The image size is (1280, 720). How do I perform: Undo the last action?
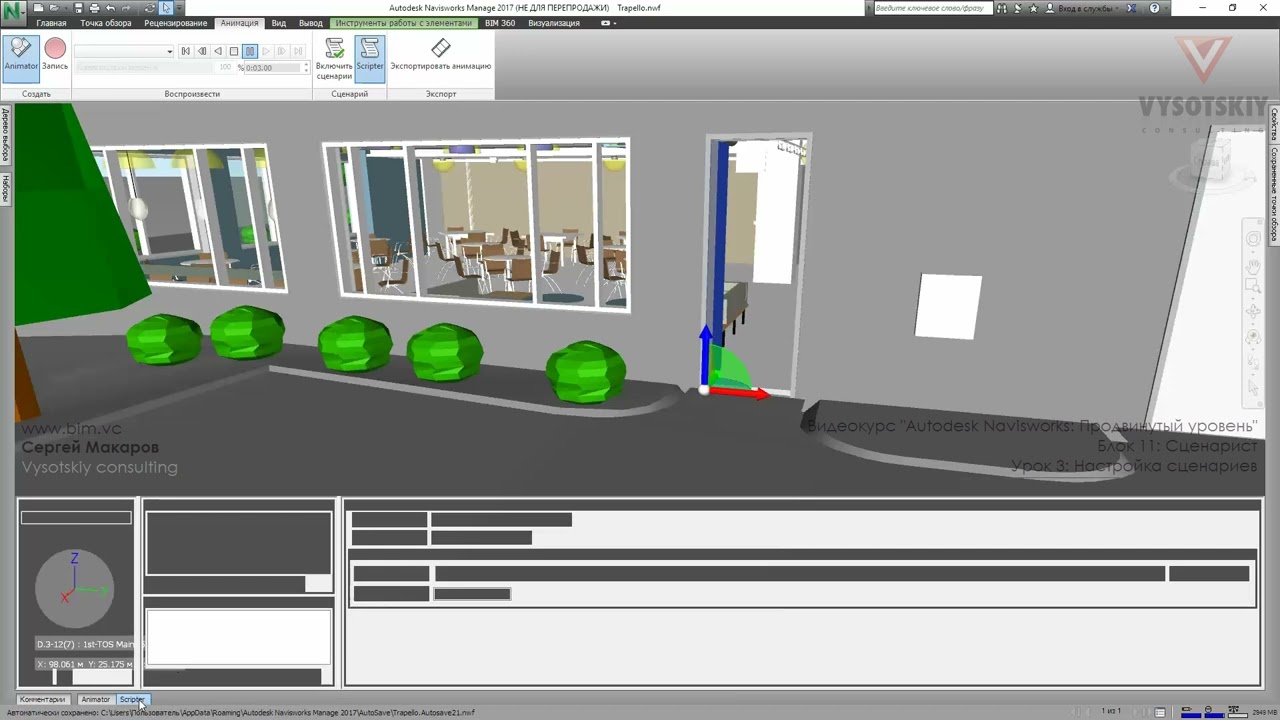[111, 8]
